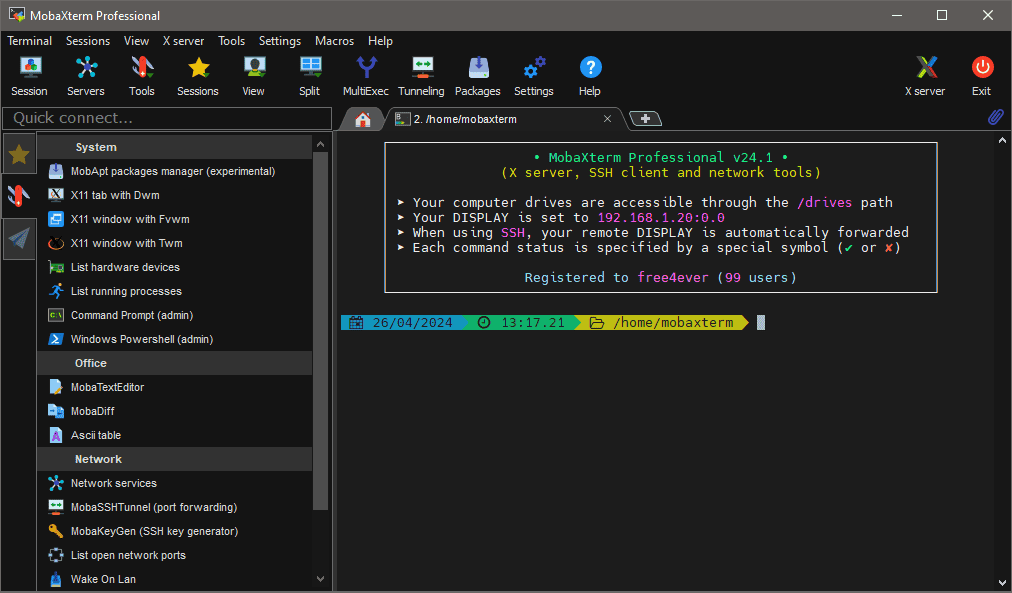This screenshot has width=1012, height=593.
Task: Click the /drives path text in terminal
Action: click(824, 203)
